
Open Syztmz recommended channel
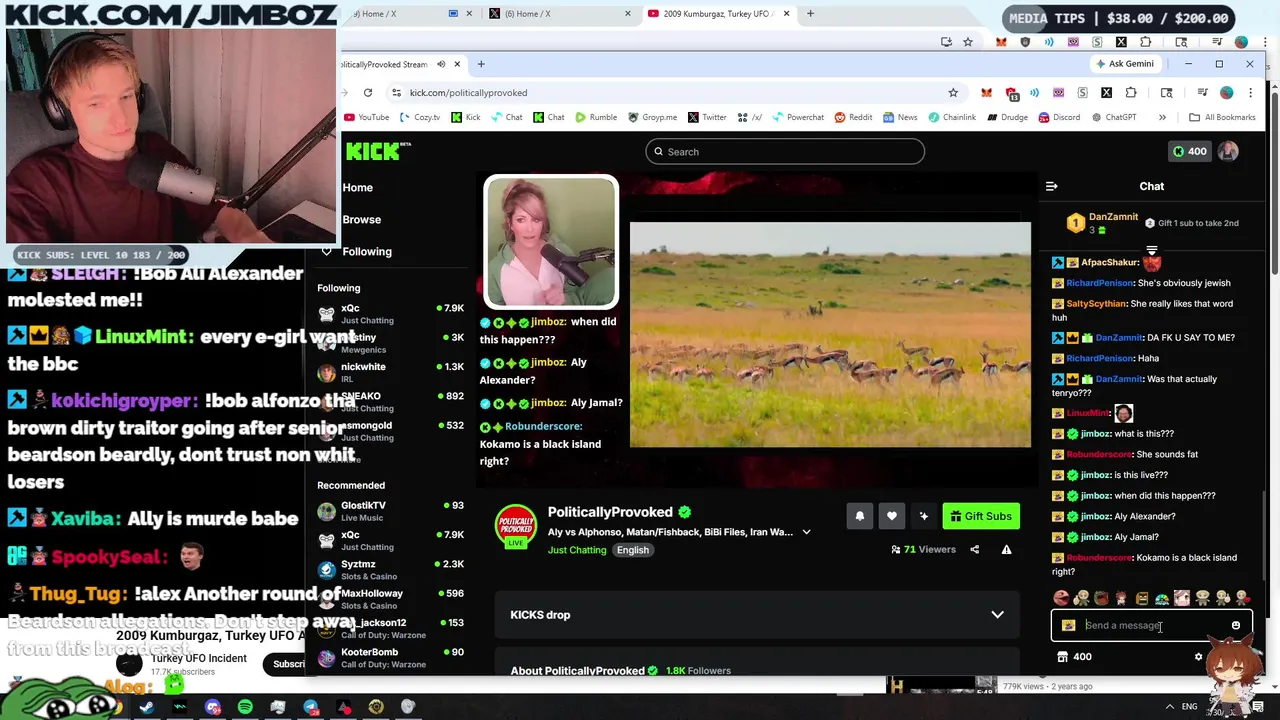(390, 569)
